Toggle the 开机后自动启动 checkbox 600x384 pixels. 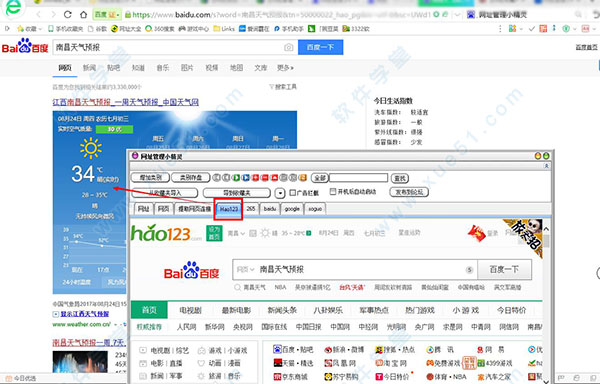coord(333,191)
